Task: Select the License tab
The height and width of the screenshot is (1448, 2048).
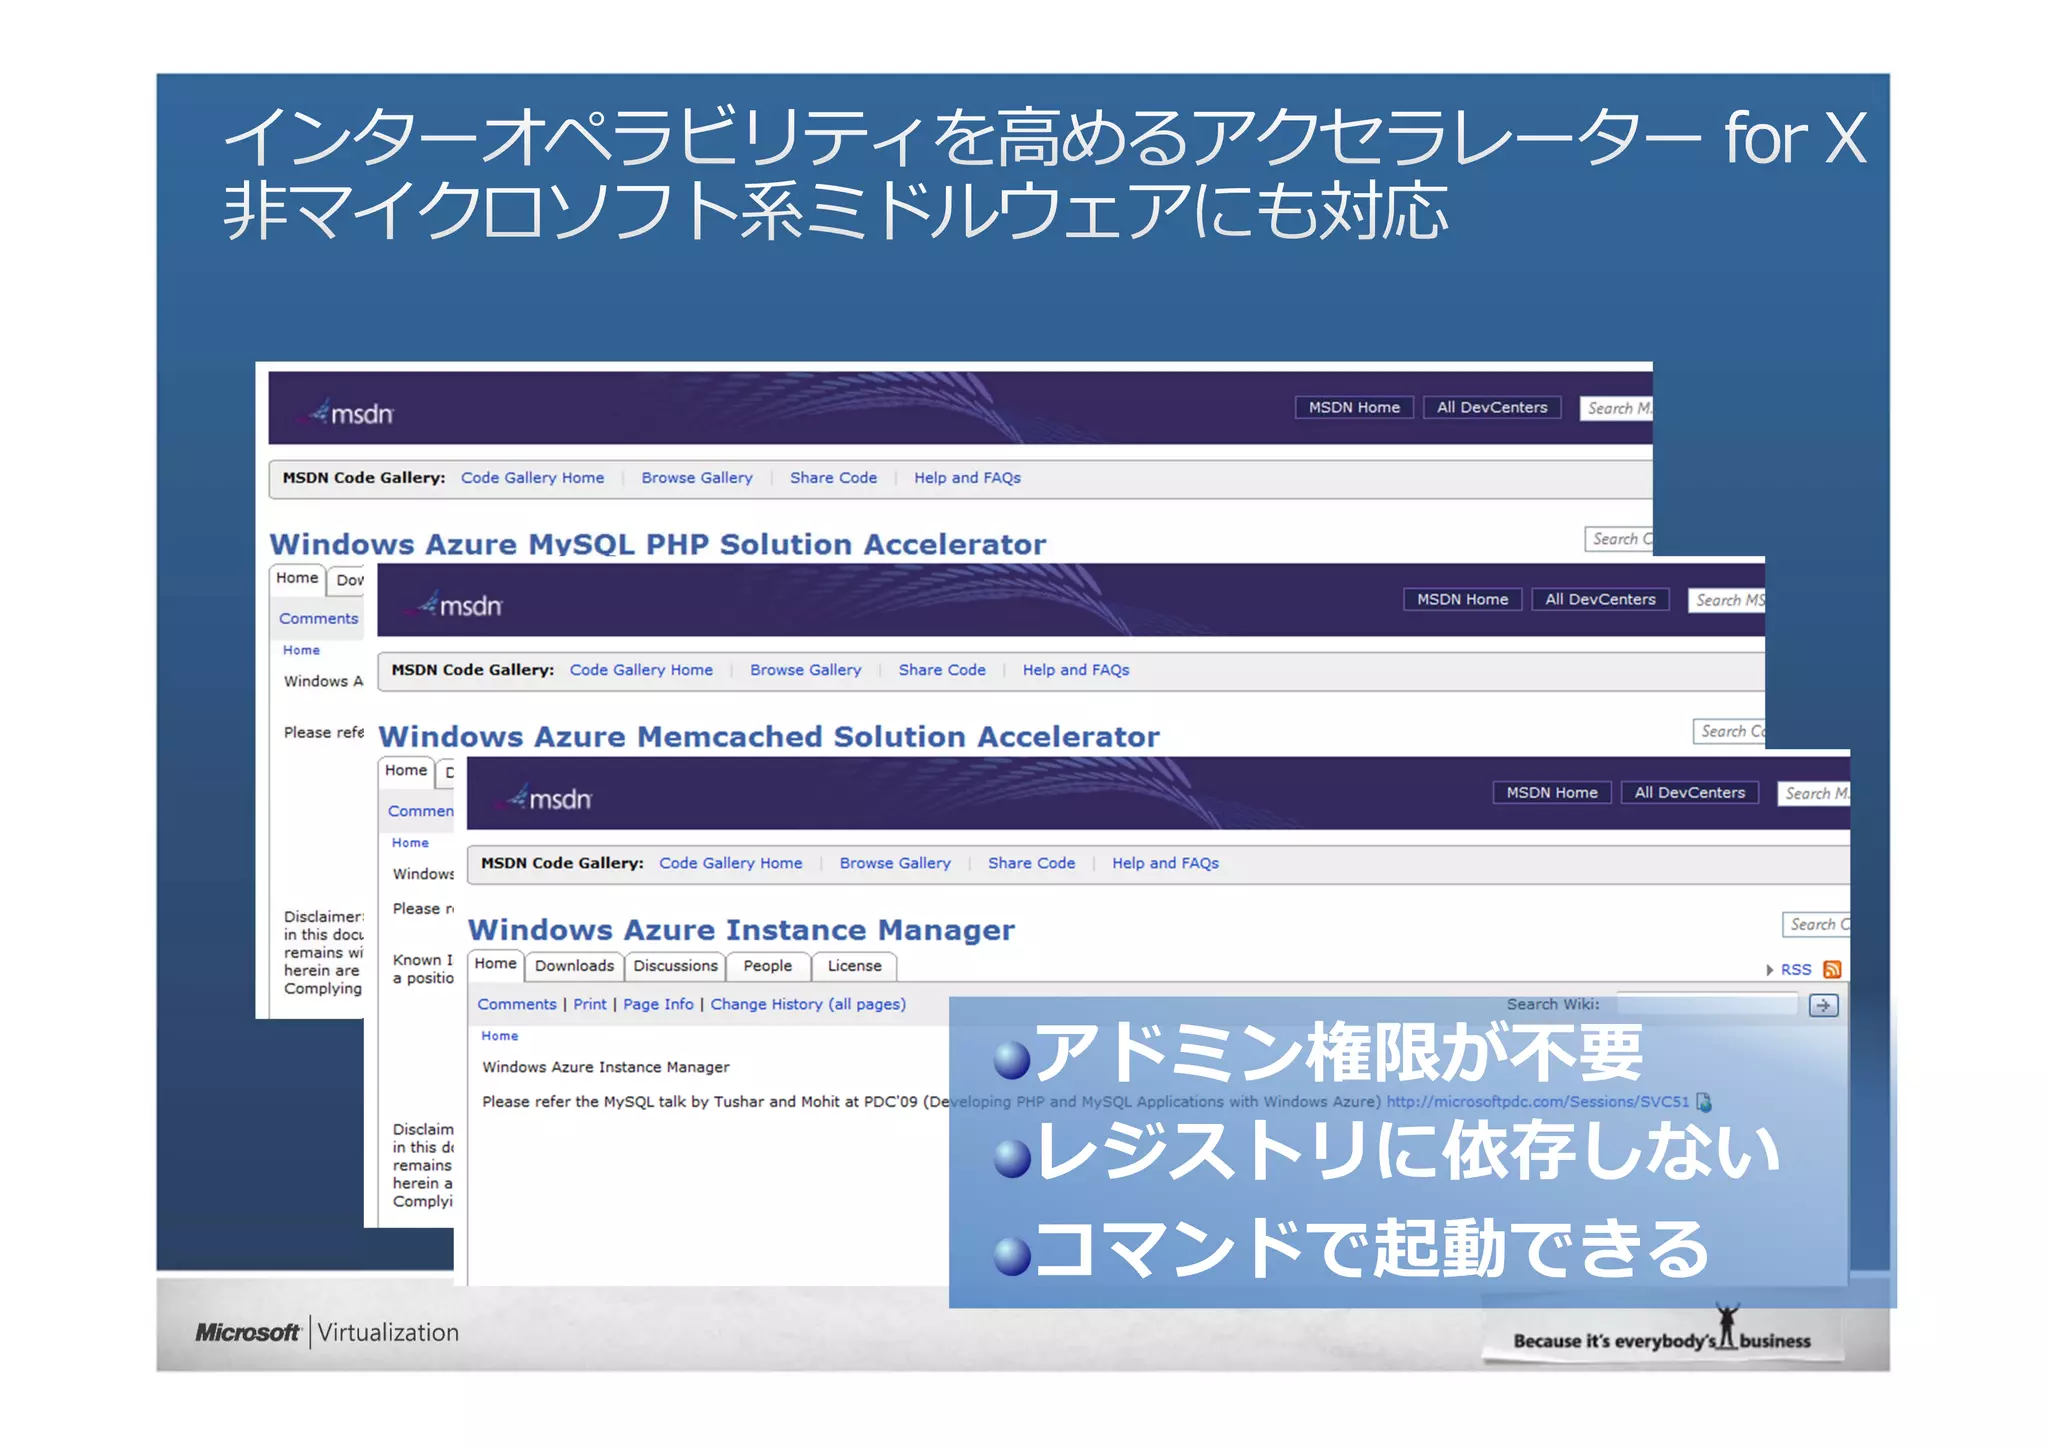Action: pos(854,966)
